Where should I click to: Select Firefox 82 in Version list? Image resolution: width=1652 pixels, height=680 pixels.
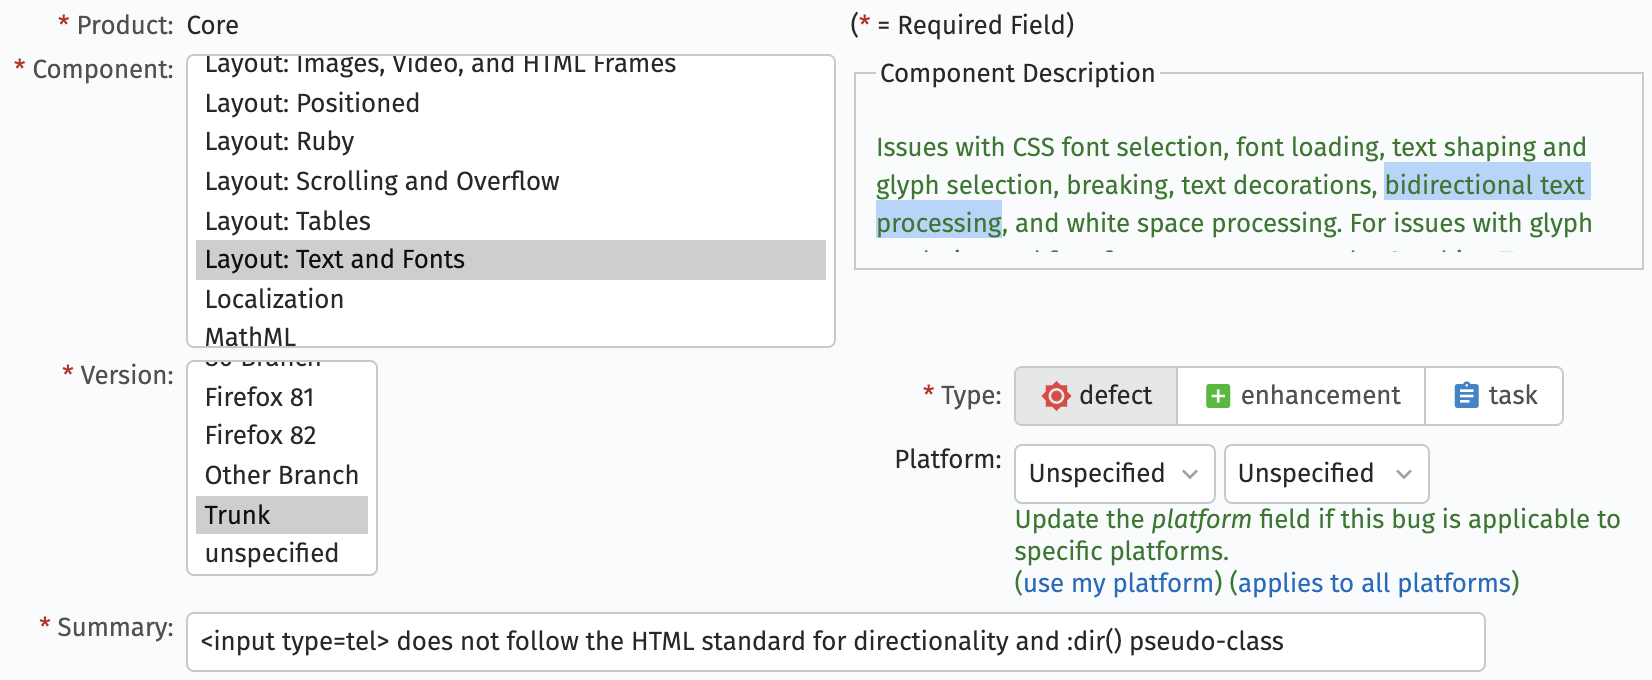tap(261, 435)
